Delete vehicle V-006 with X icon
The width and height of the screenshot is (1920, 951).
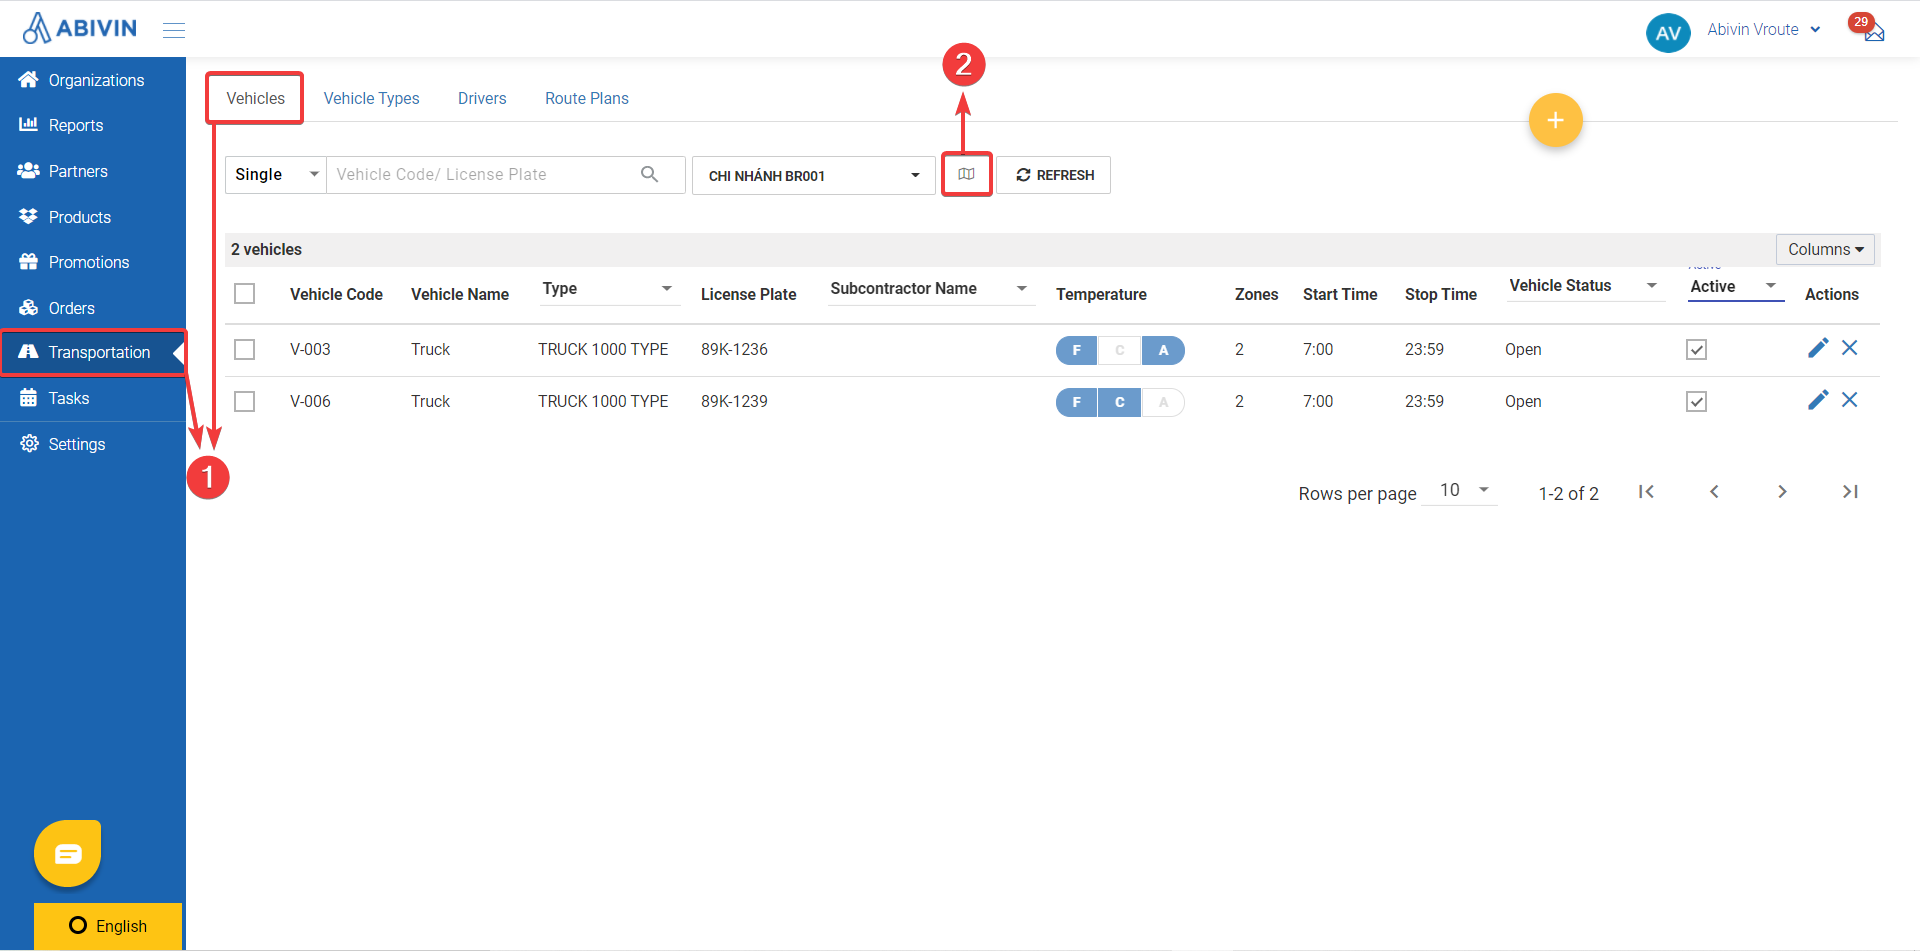[1850, 400]
